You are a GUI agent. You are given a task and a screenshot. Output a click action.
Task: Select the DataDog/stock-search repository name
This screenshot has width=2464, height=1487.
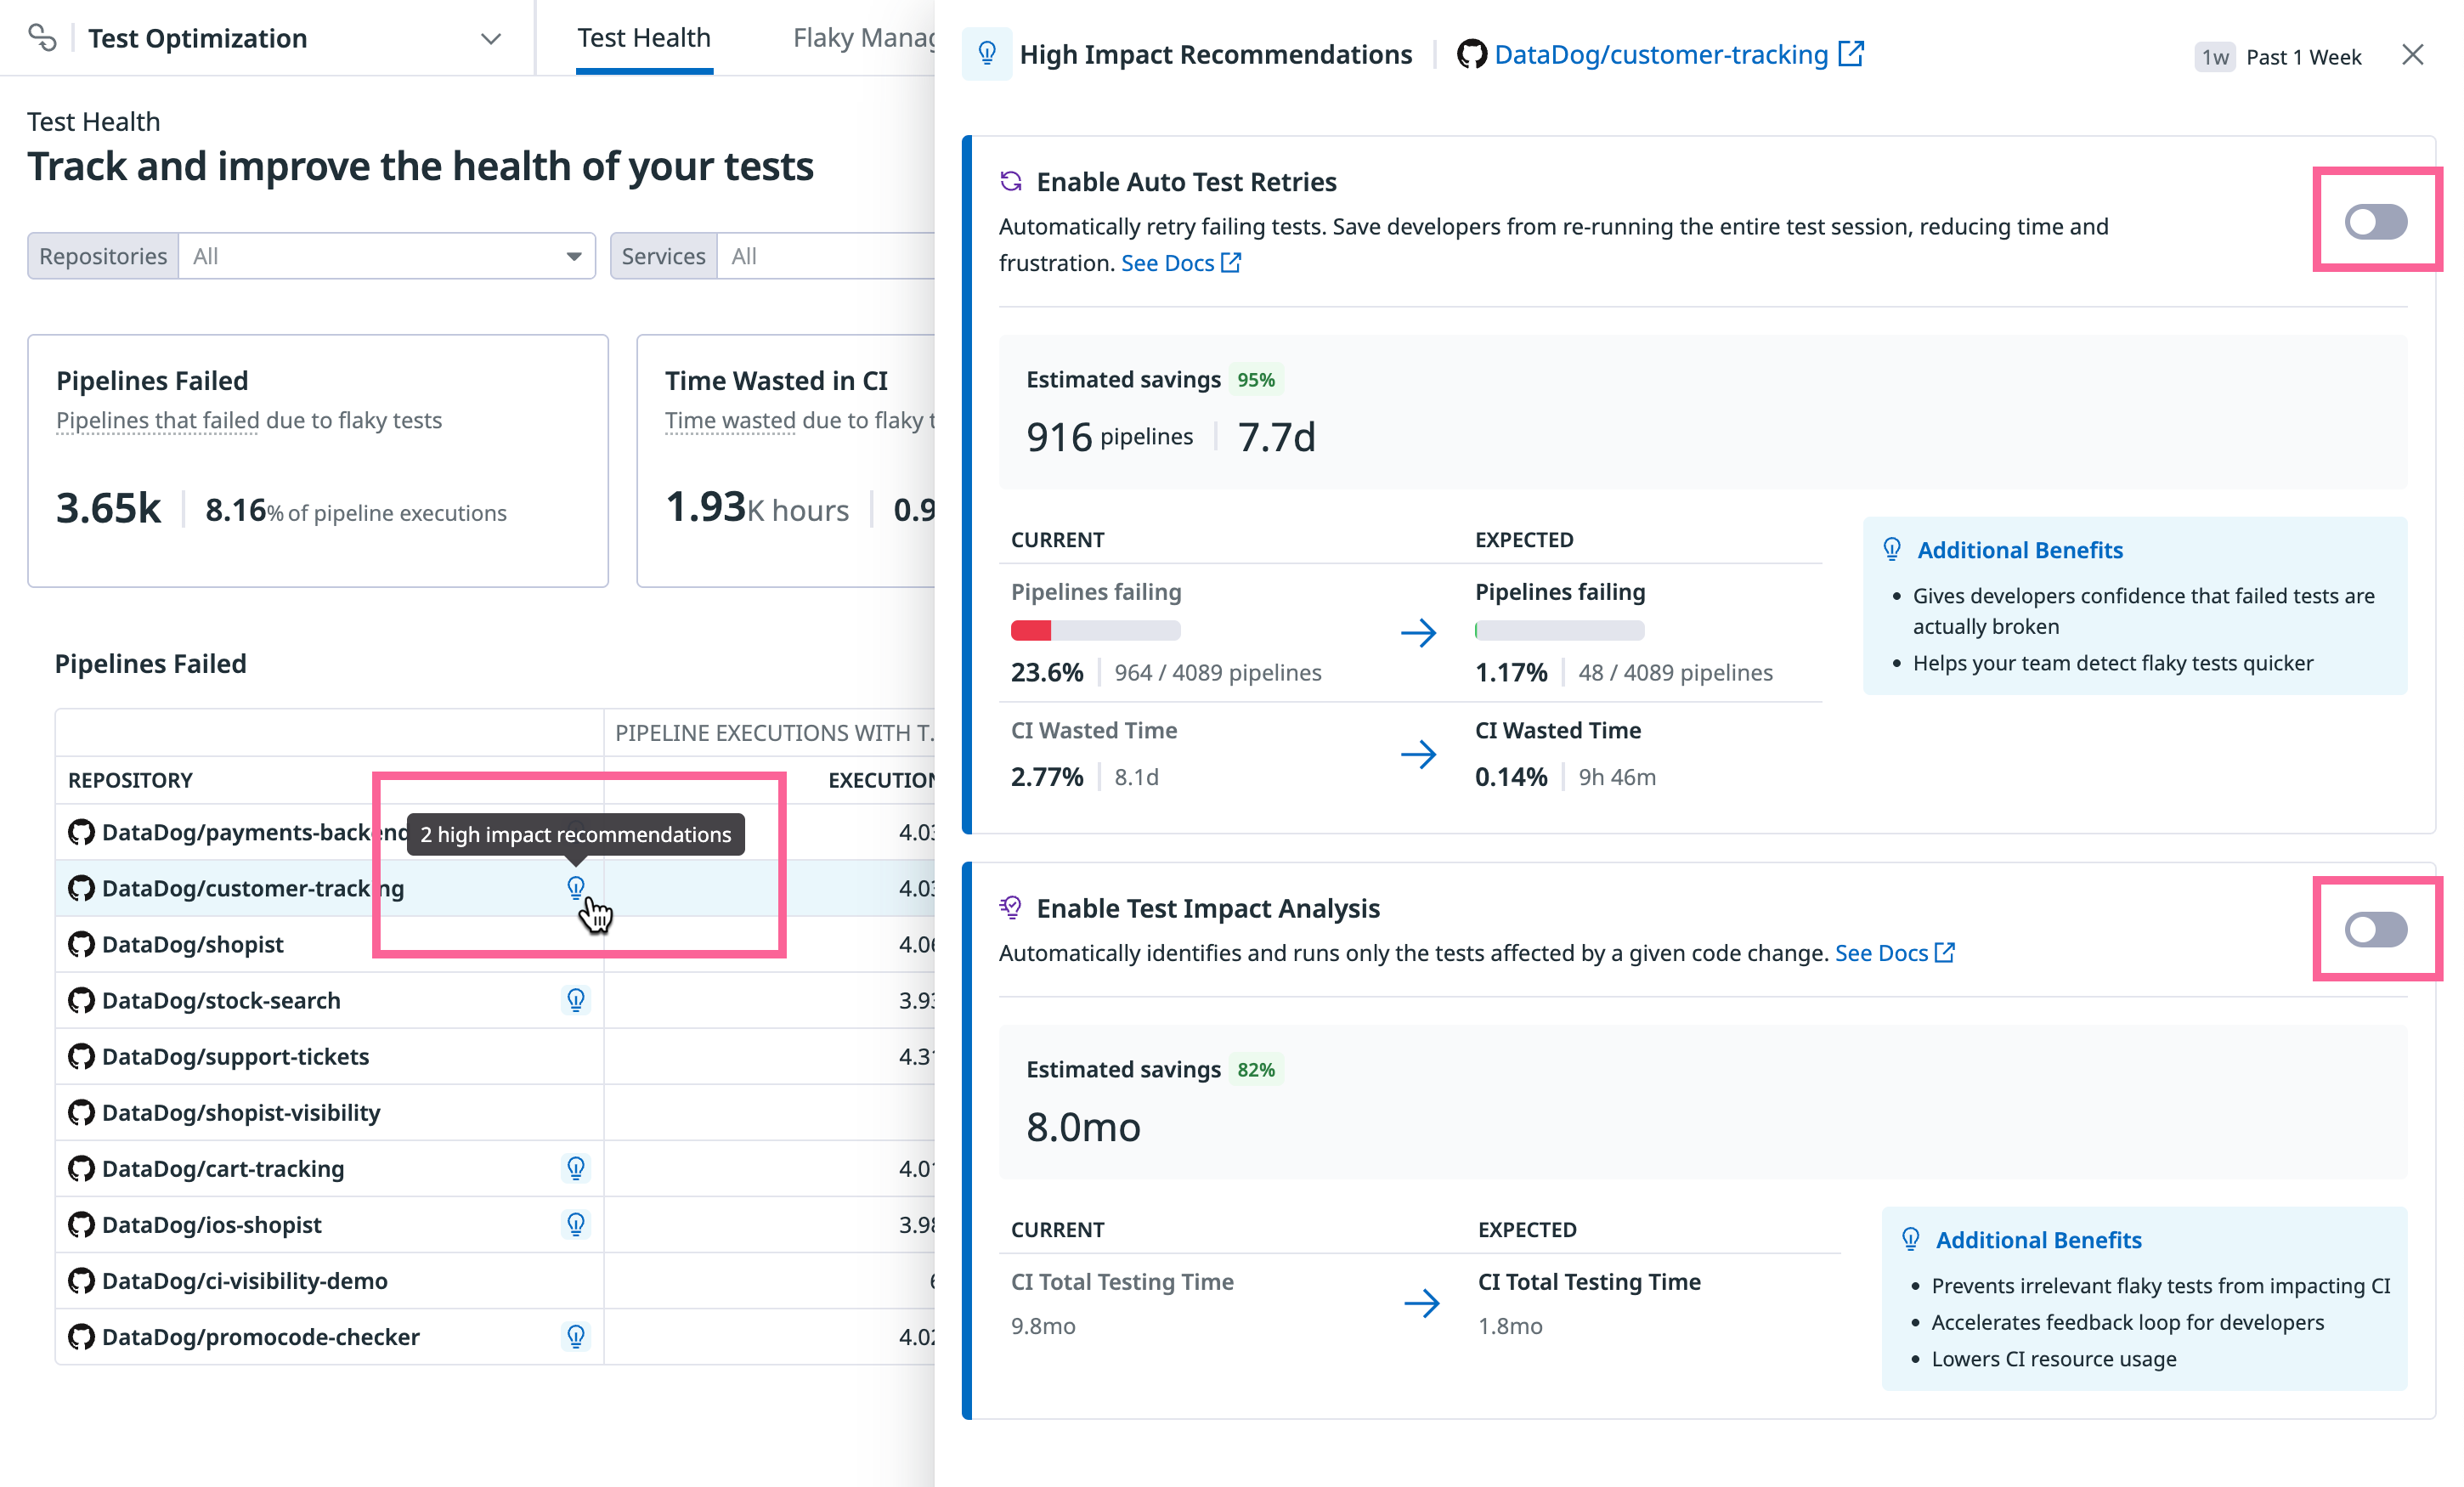point(221,1000)
